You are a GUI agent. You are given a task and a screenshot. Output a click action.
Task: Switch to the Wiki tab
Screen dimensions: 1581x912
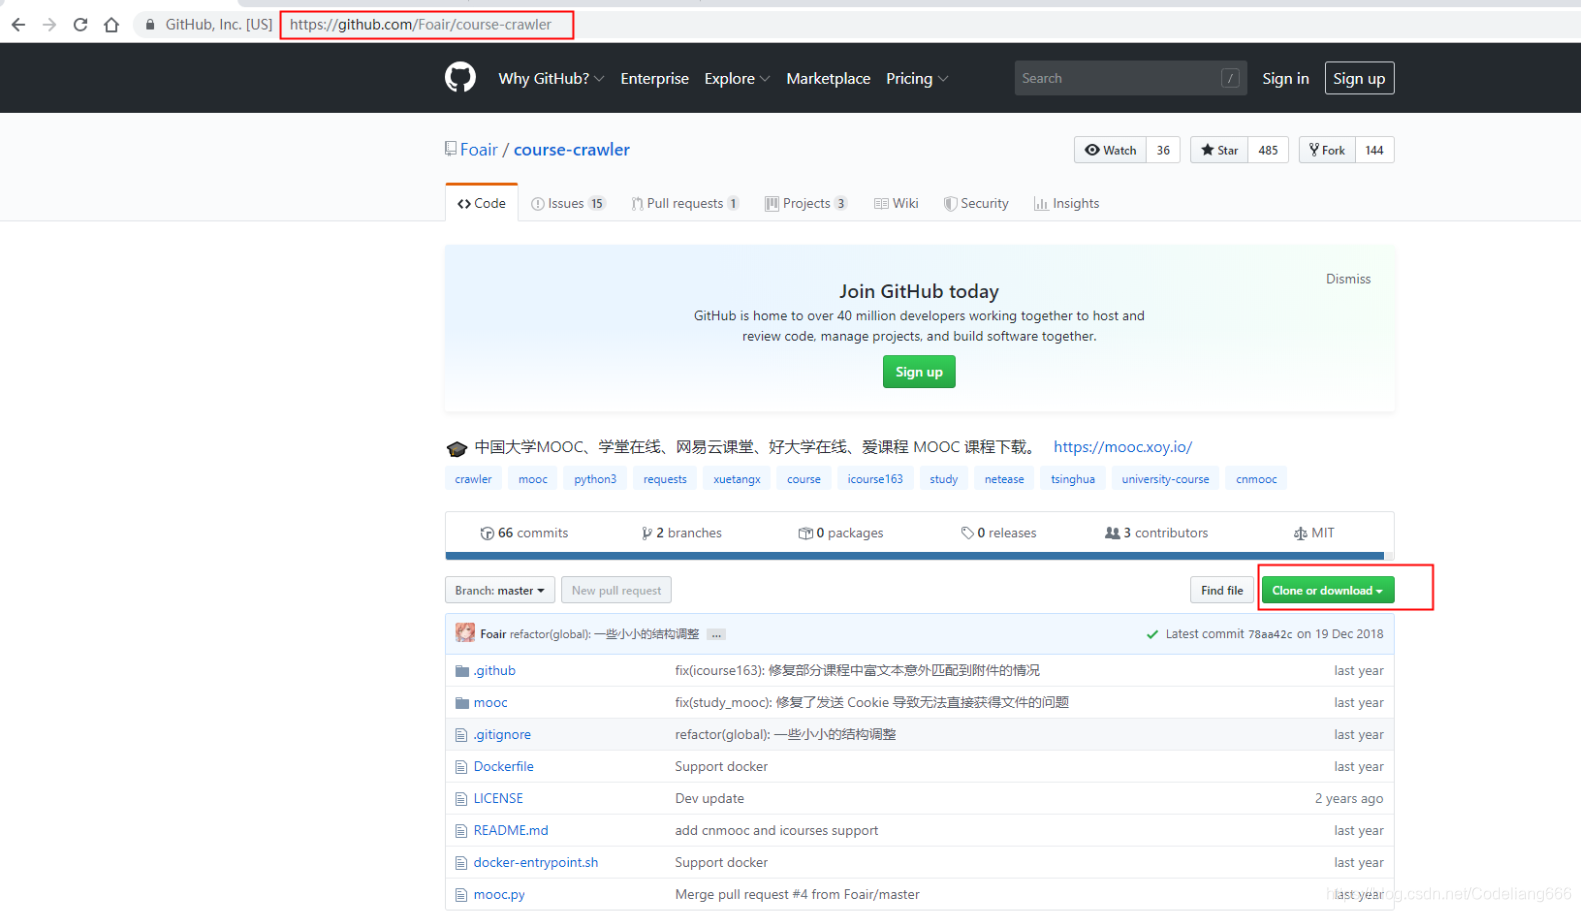896,203
